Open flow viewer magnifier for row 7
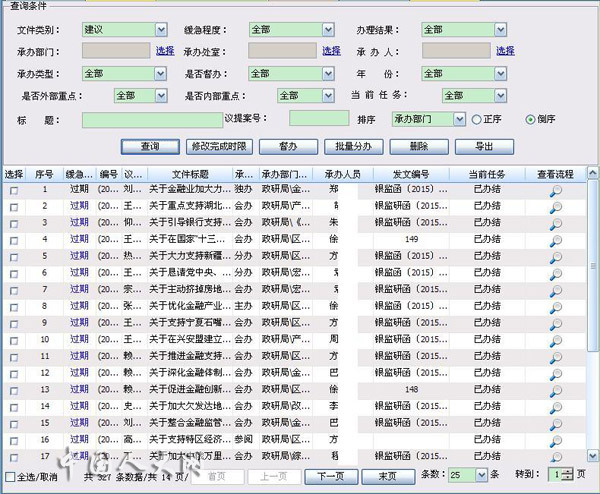600x494 pixels. click(556, 291)
